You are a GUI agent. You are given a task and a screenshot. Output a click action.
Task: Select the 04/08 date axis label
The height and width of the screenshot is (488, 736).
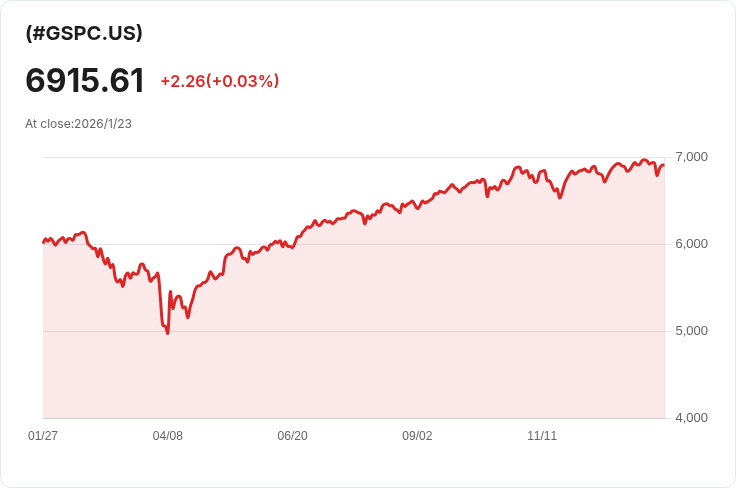[x=168, y=436]
